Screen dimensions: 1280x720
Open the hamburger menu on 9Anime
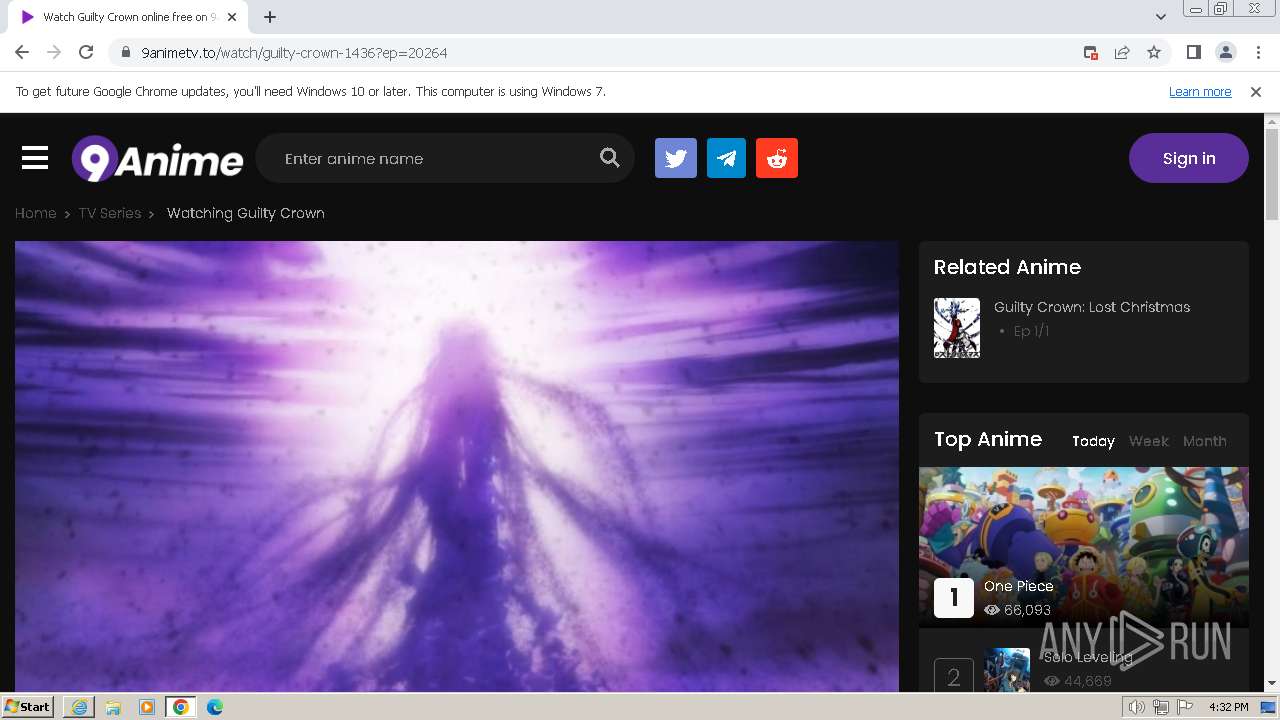click(35, 158)
